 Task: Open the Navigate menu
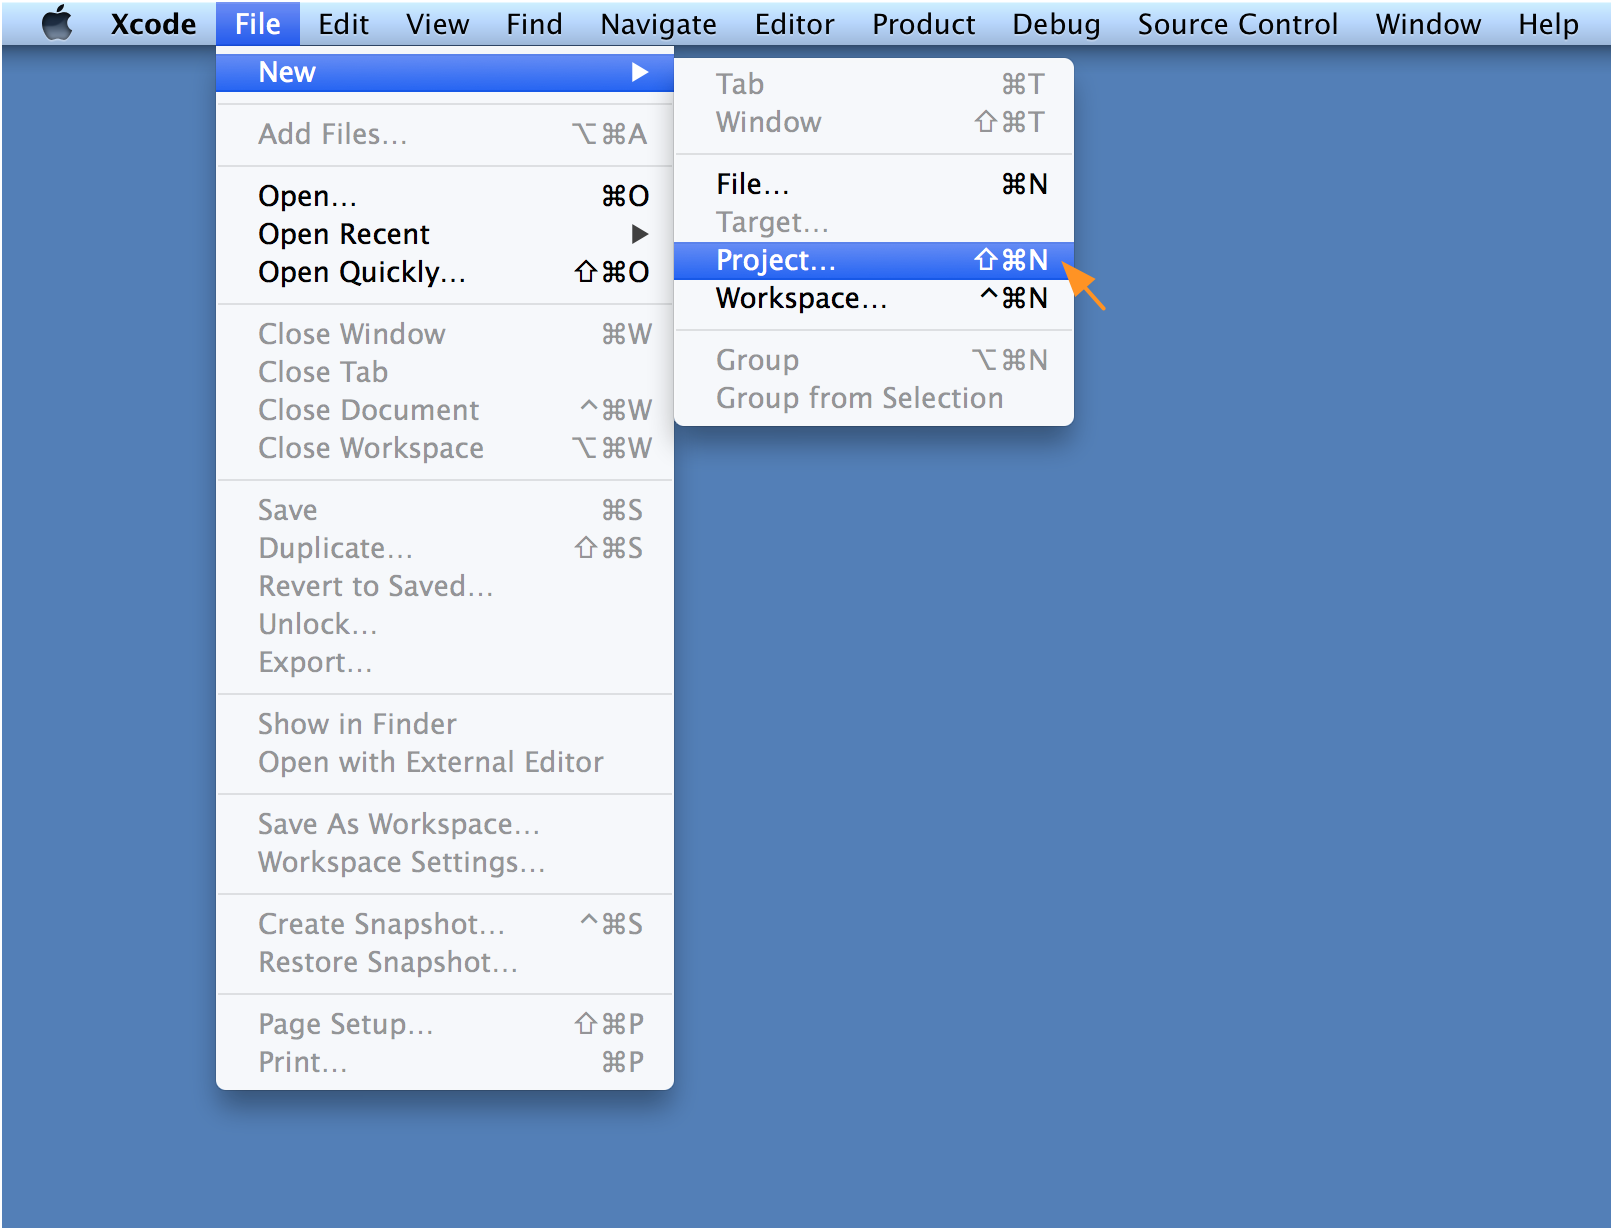tap(658, 24)
